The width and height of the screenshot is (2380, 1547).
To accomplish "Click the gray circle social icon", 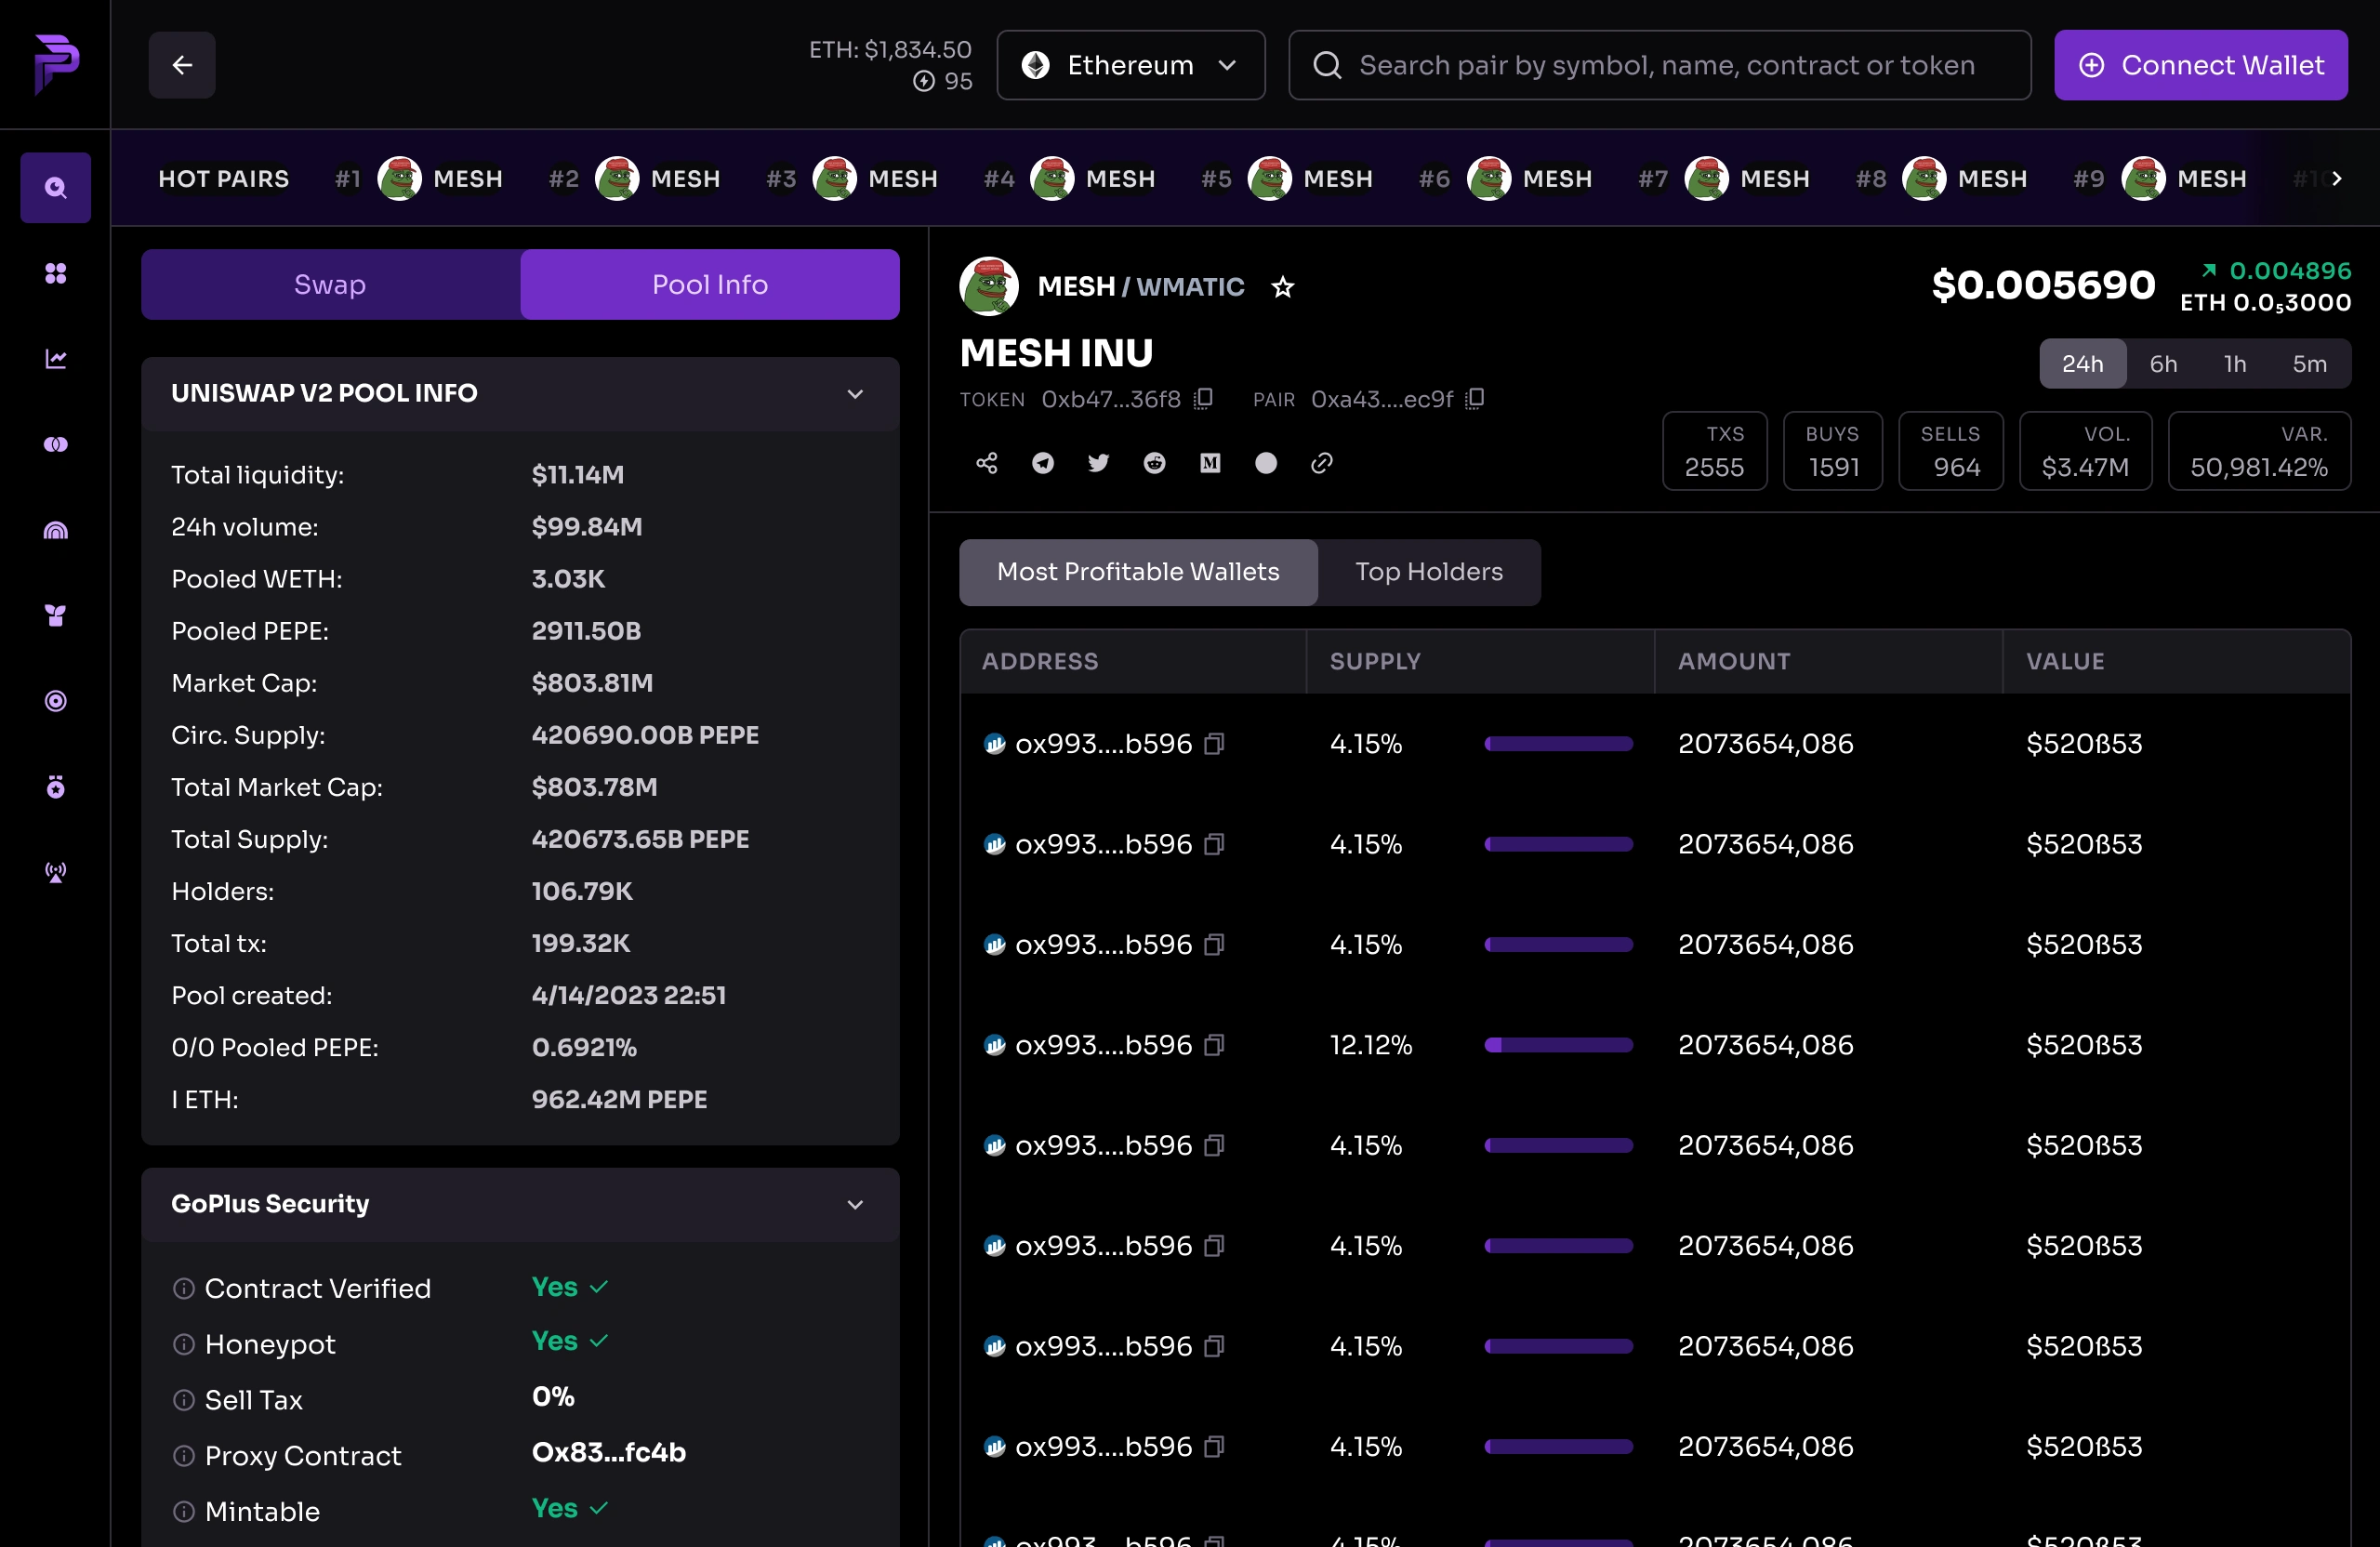I will click(x=1266, y=463).
